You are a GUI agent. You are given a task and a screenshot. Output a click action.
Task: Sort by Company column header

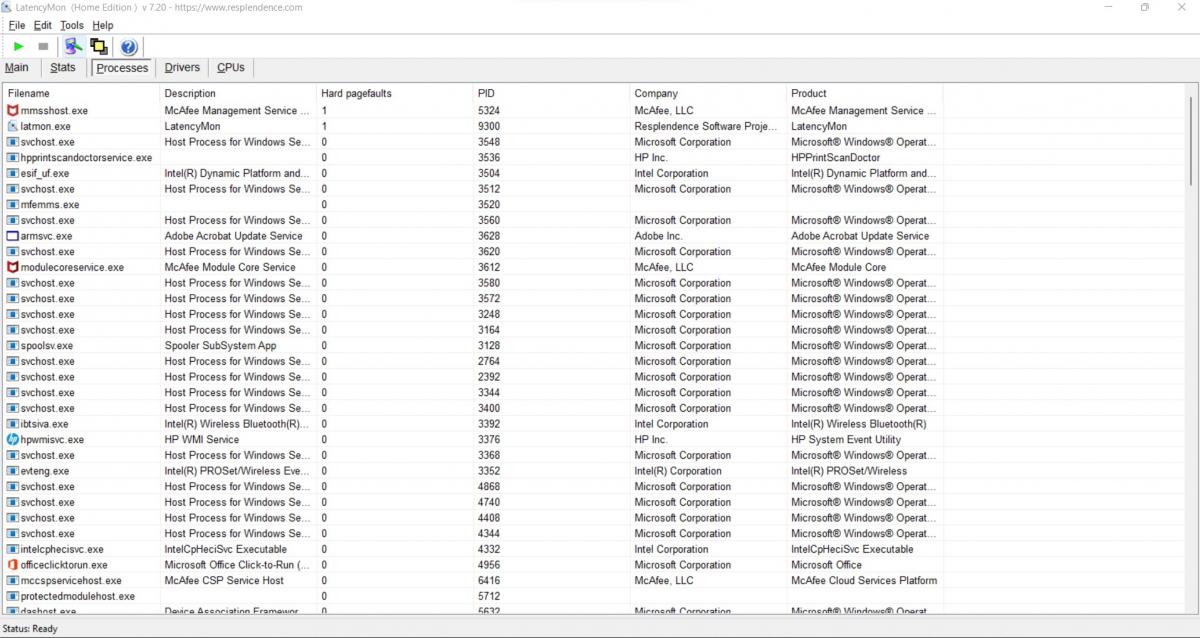[x=709, y=93]
